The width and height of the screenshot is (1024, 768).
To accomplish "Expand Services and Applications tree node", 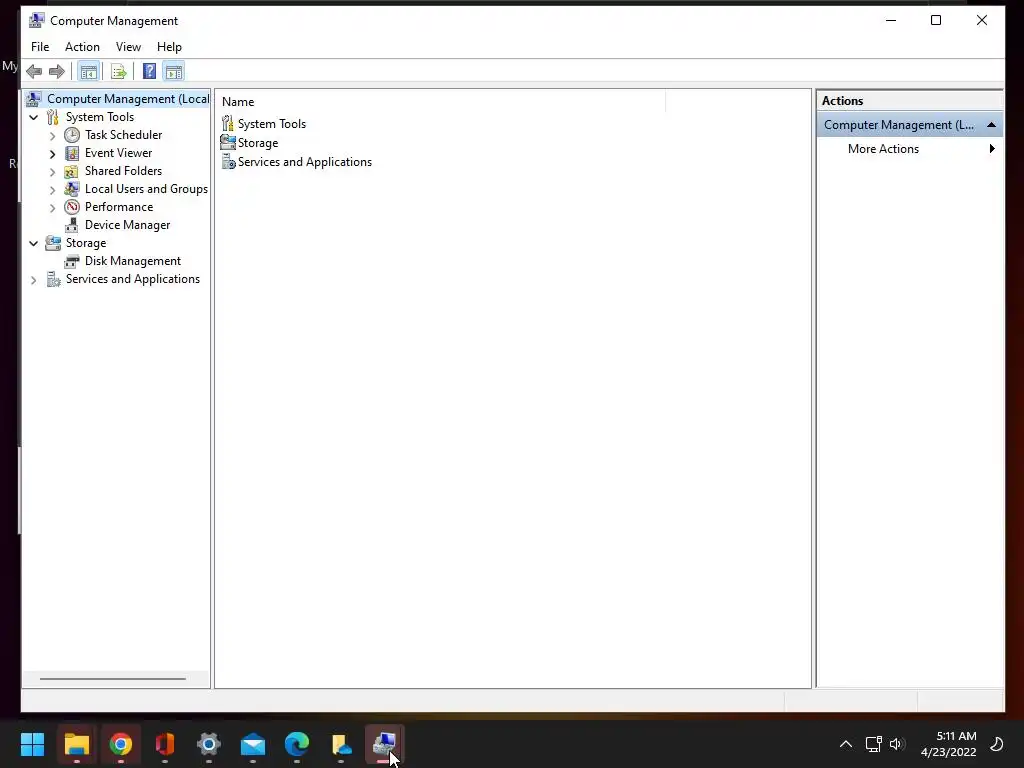I will 33,280.
